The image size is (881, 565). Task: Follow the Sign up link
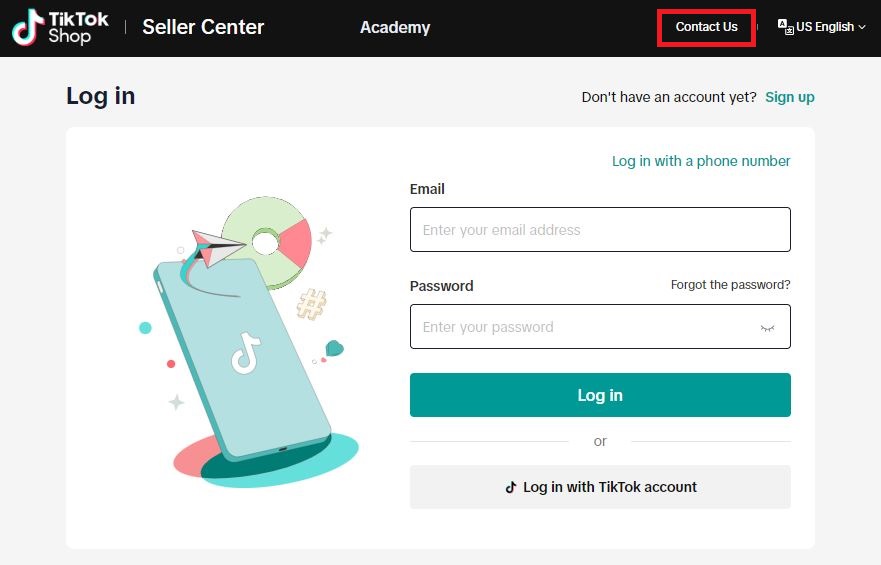(x=789, y=97)
